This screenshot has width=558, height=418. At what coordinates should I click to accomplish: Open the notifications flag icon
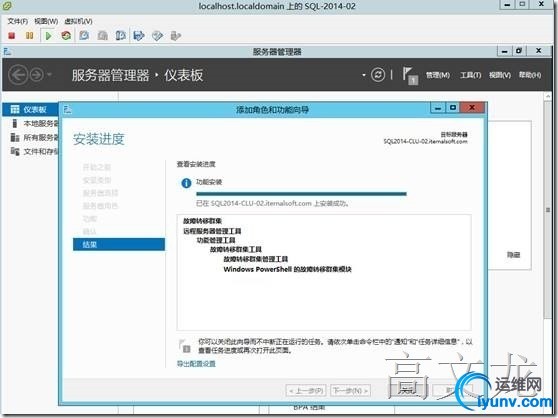410,76
